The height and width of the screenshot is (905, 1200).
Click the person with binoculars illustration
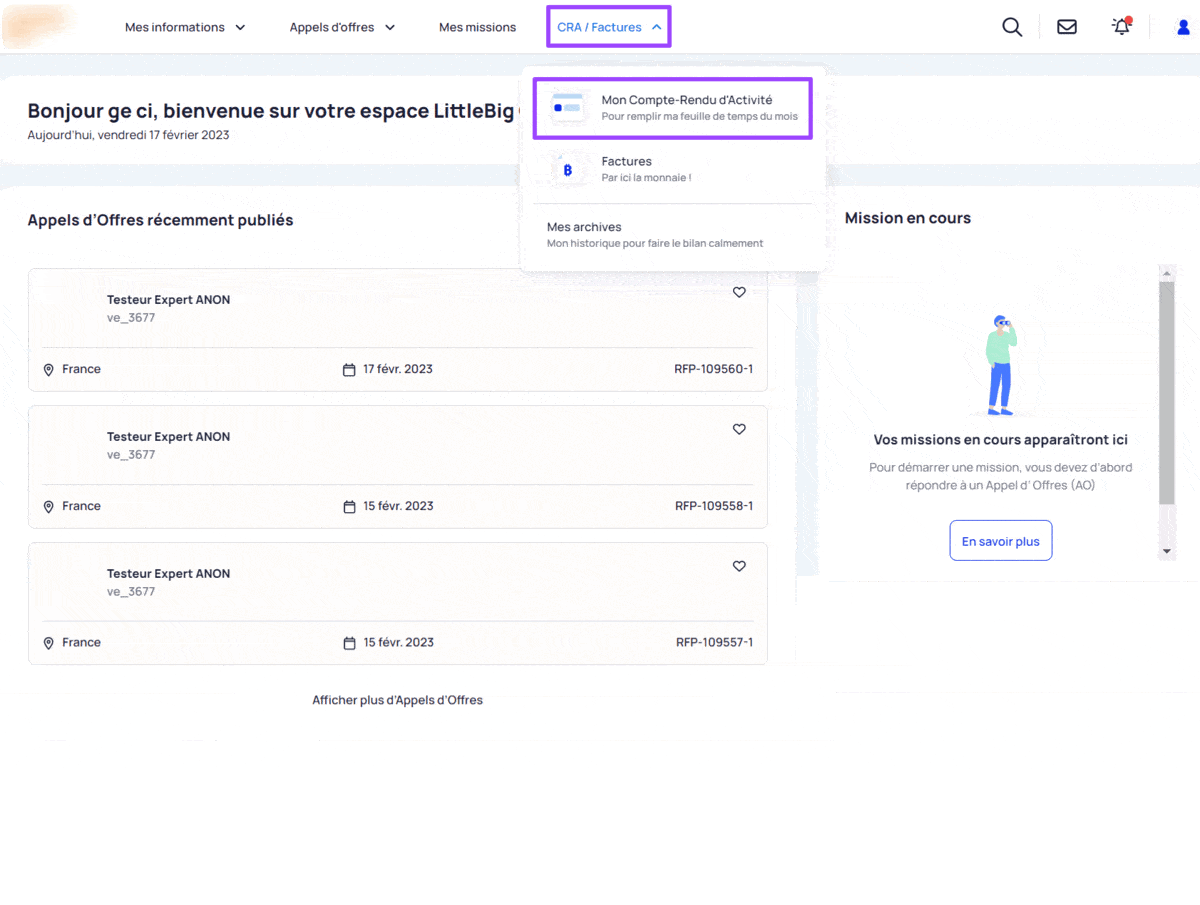tap(1000, 365)
